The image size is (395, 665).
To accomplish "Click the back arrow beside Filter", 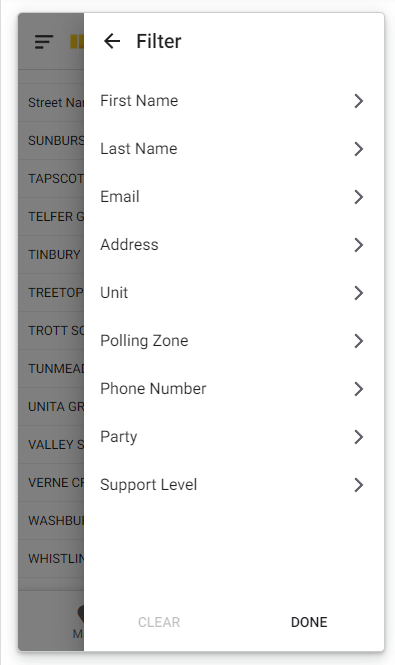I will pos(112,41).
